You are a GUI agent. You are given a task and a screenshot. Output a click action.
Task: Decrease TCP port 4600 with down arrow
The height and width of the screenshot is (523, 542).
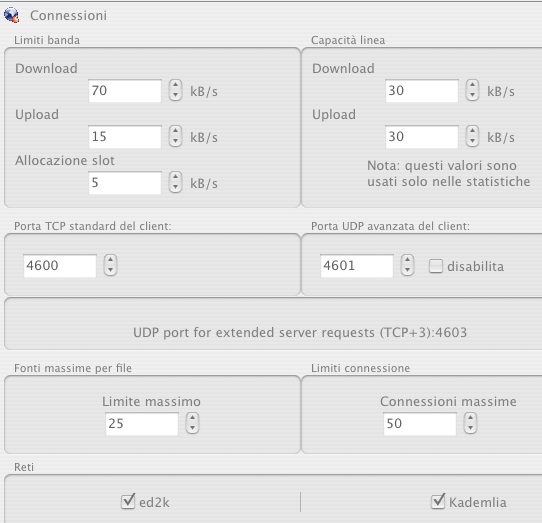coord(111,270)
